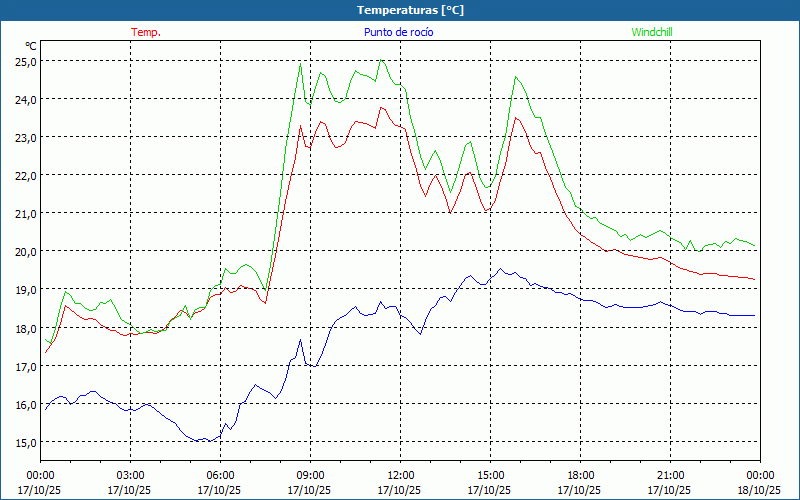Click the 09:00 time axis label
The width and height of the screenshot is (800, 500).
[x=310, y=475]
